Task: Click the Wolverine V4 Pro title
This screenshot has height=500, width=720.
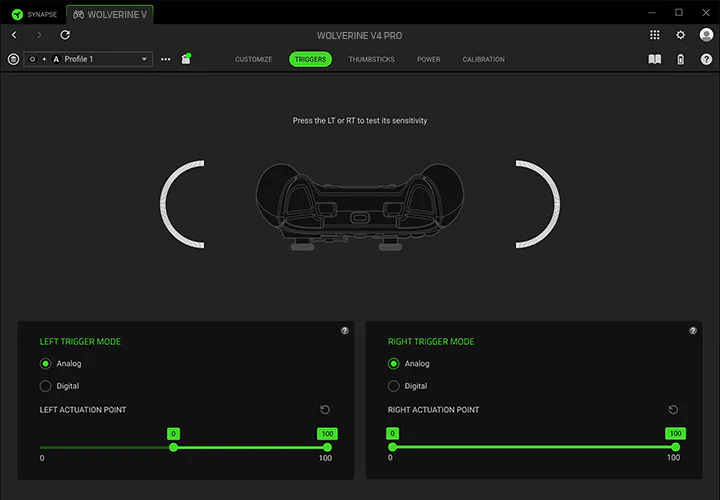Action: tap(360, 35)
